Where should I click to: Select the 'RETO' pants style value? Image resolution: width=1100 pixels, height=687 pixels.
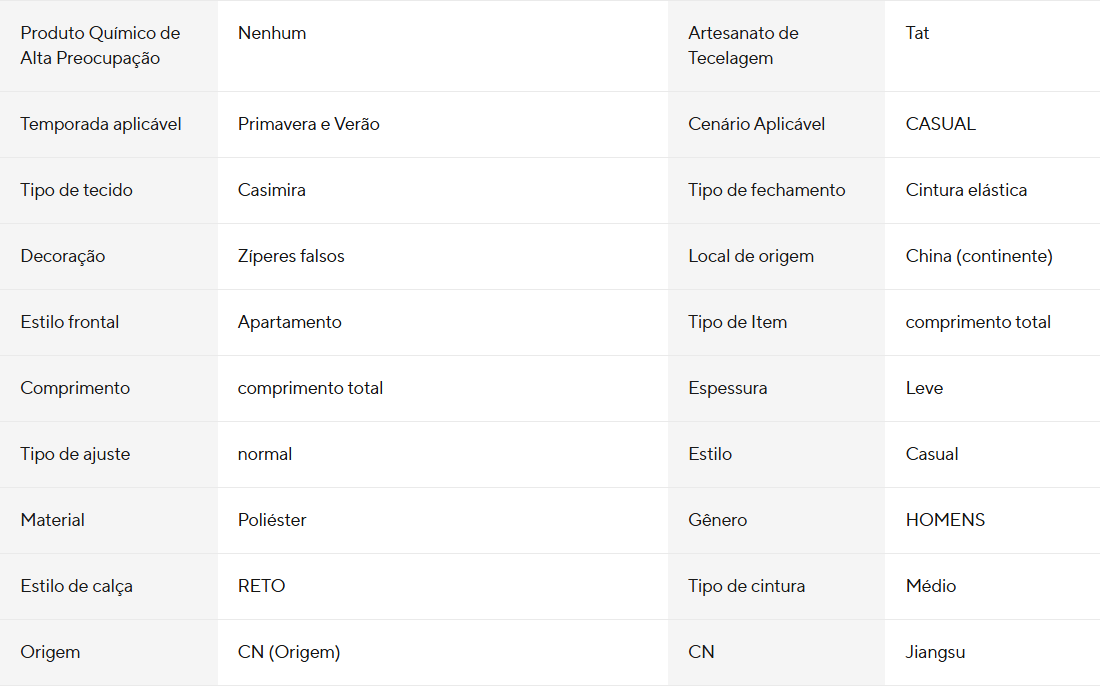tap(261, 586)
